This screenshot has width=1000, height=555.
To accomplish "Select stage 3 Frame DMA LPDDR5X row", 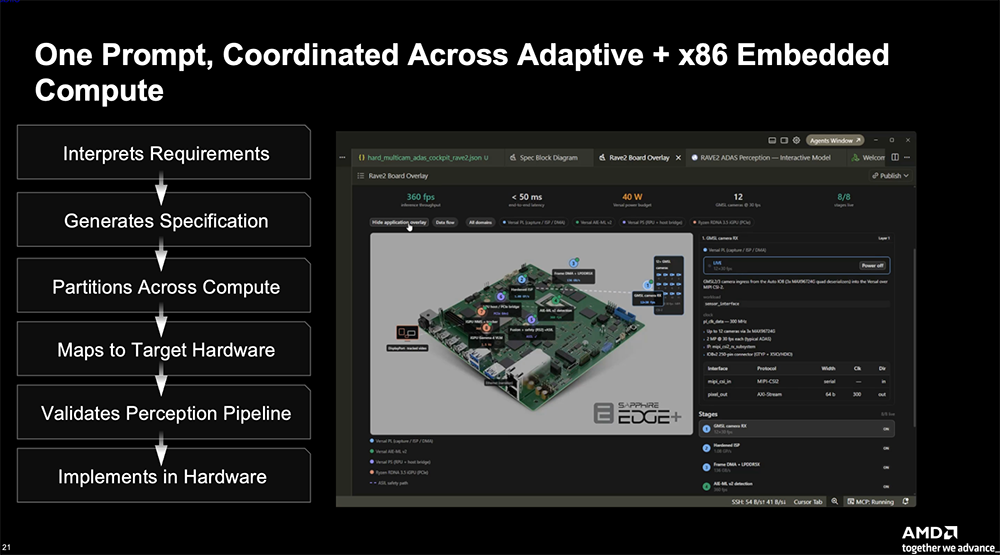I will (796, 467).
